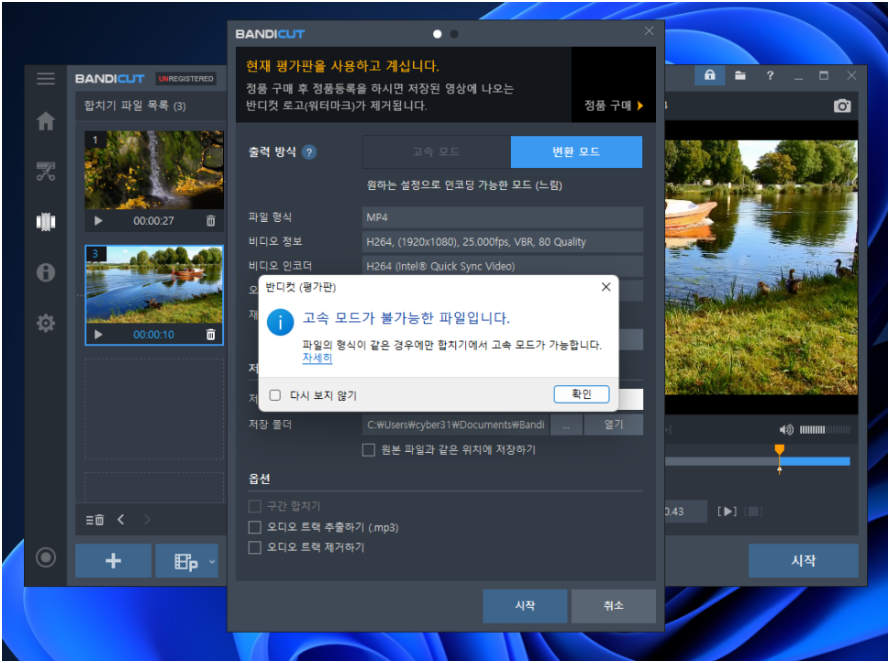Select the lake boat clip thumbnail
The height and width of the screenshot is (663, 890).
(x=154, y=285)
